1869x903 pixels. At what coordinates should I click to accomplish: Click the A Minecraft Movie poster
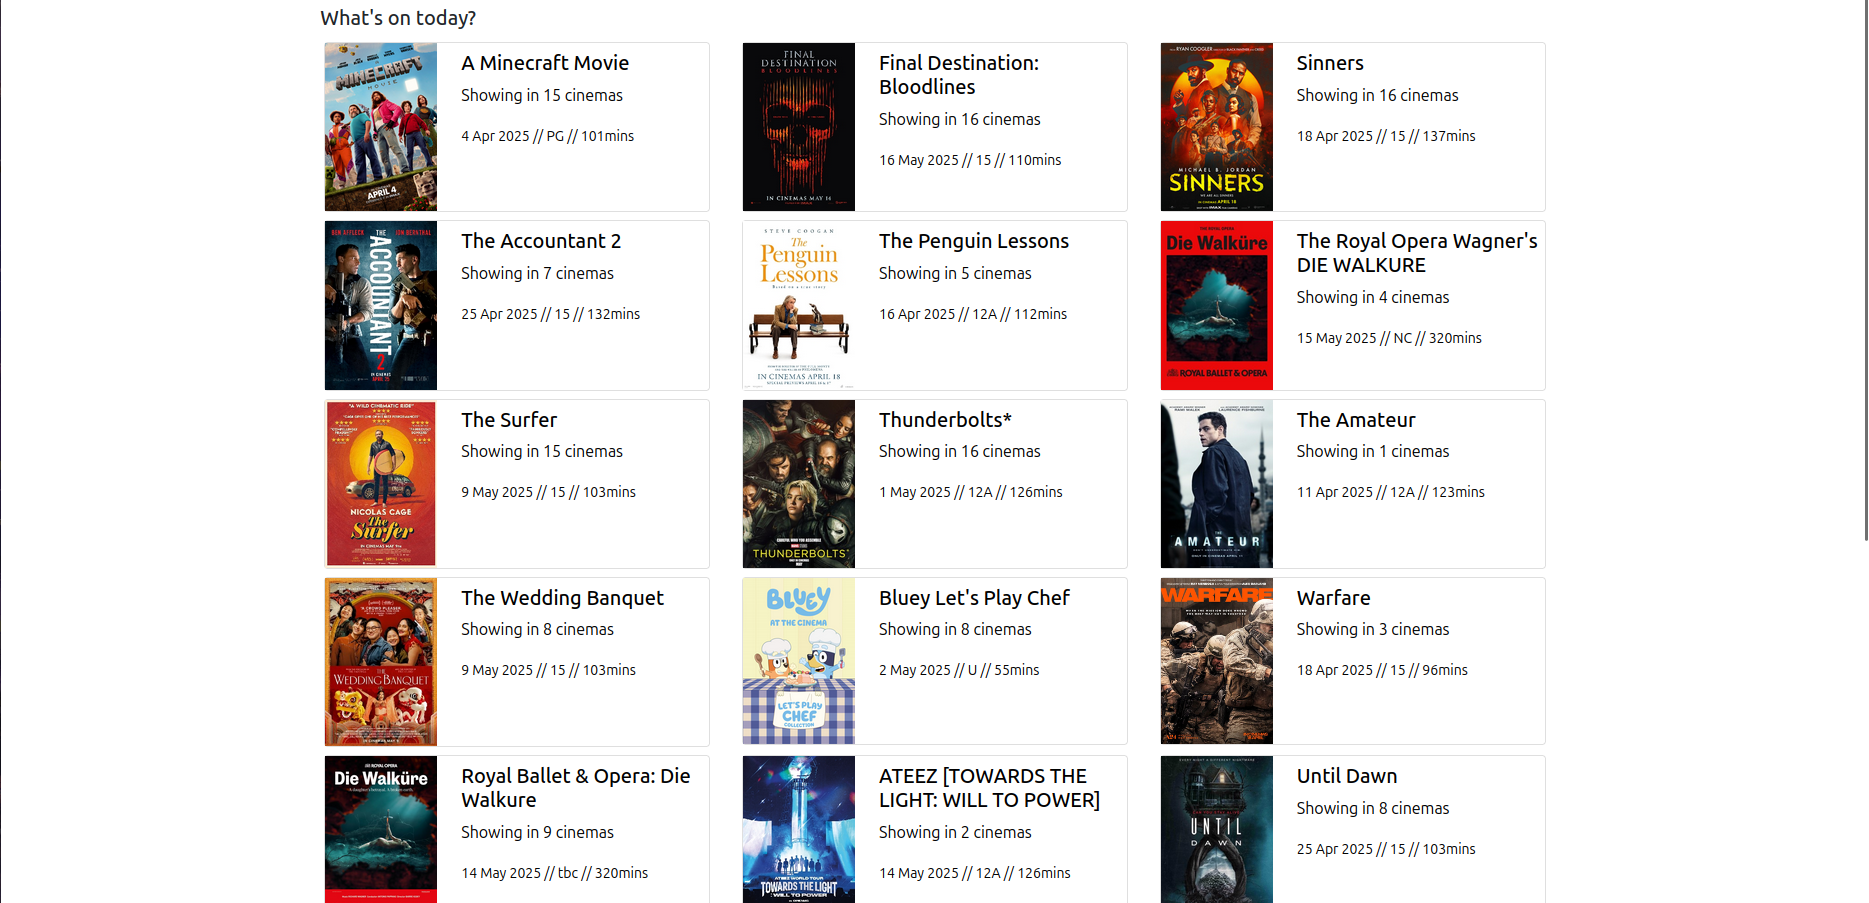coord(380,126)
